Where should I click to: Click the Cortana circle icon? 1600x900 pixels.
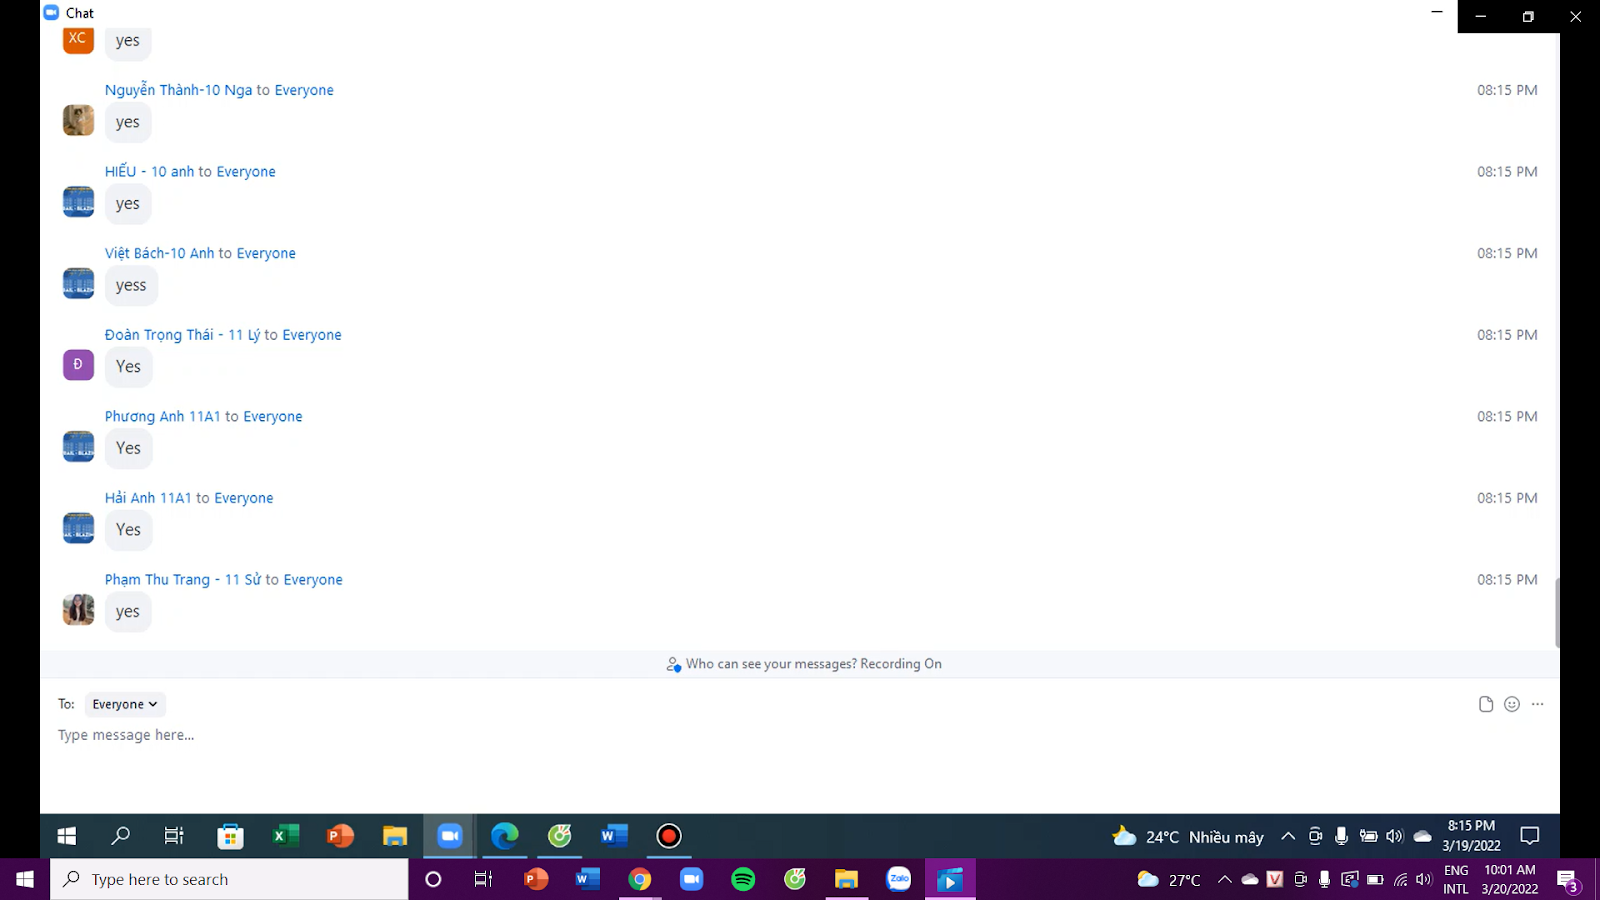(433, 879)
